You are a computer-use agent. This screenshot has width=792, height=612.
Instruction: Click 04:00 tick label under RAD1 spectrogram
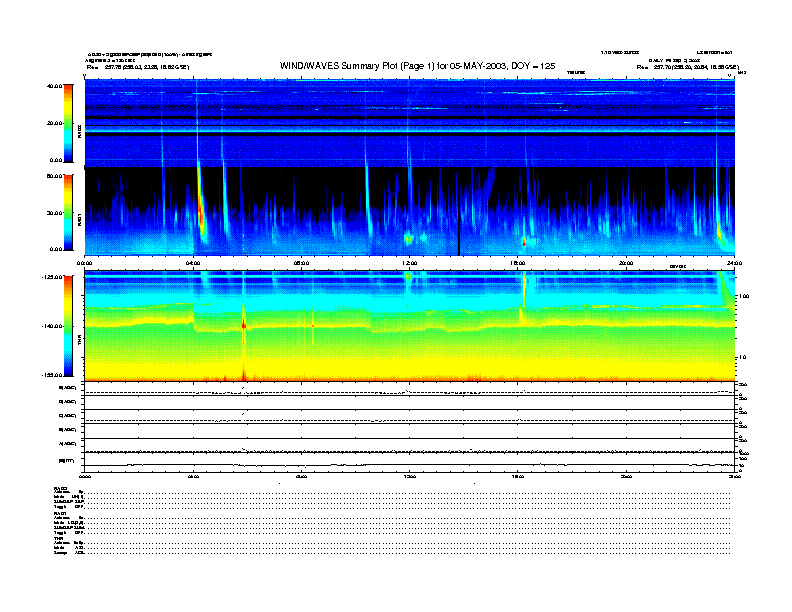(x=193, y=263)
